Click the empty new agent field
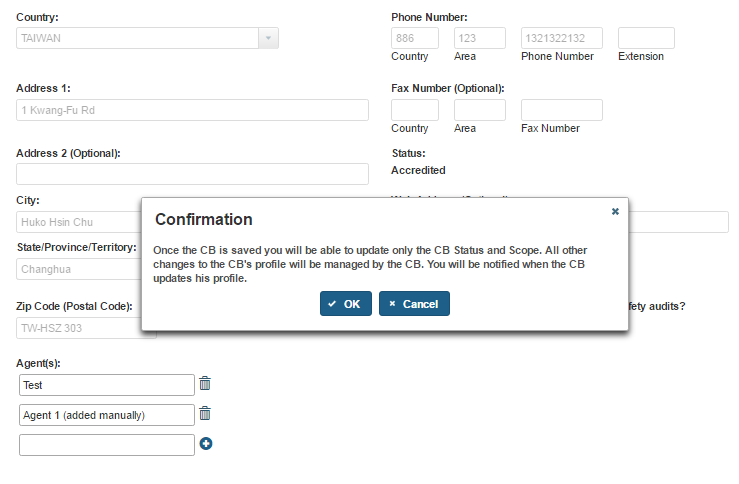 point(107,445)
